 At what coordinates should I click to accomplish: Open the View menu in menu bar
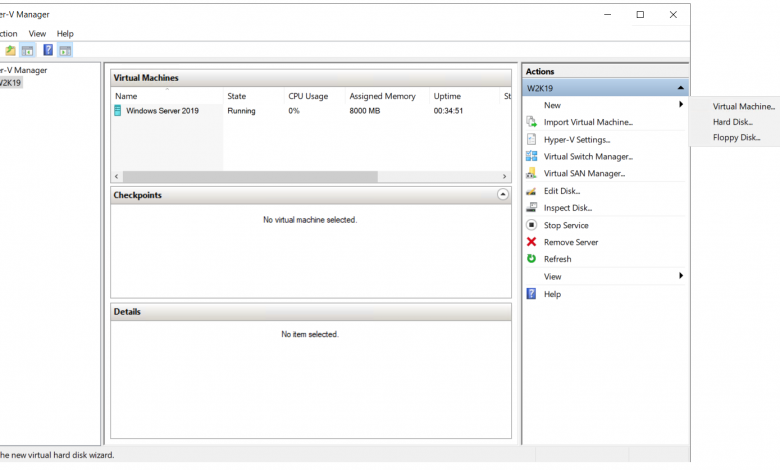coord(37,33)
